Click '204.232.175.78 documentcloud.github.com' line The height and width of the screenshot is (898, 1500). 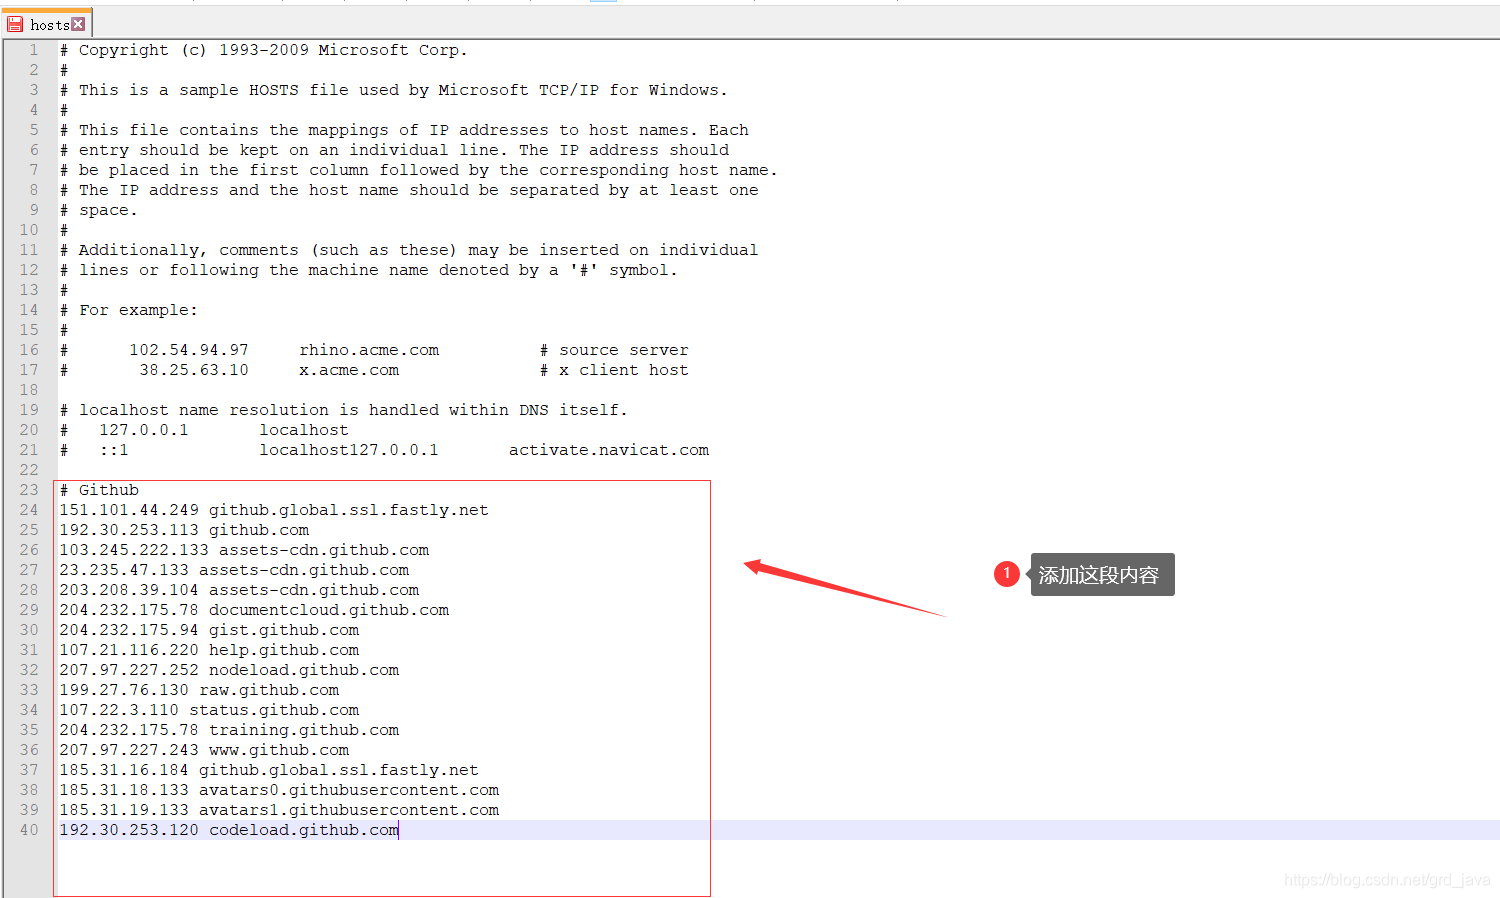[x=254, y=610]
